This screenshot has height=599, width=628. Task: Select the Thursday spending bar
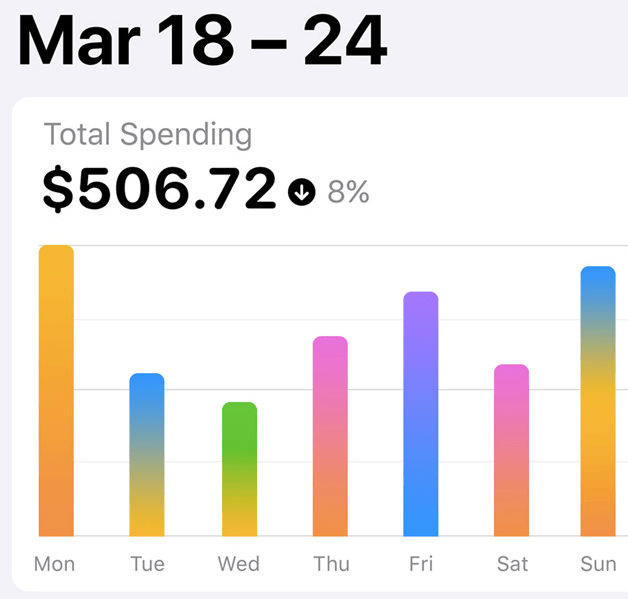(330, 436)
